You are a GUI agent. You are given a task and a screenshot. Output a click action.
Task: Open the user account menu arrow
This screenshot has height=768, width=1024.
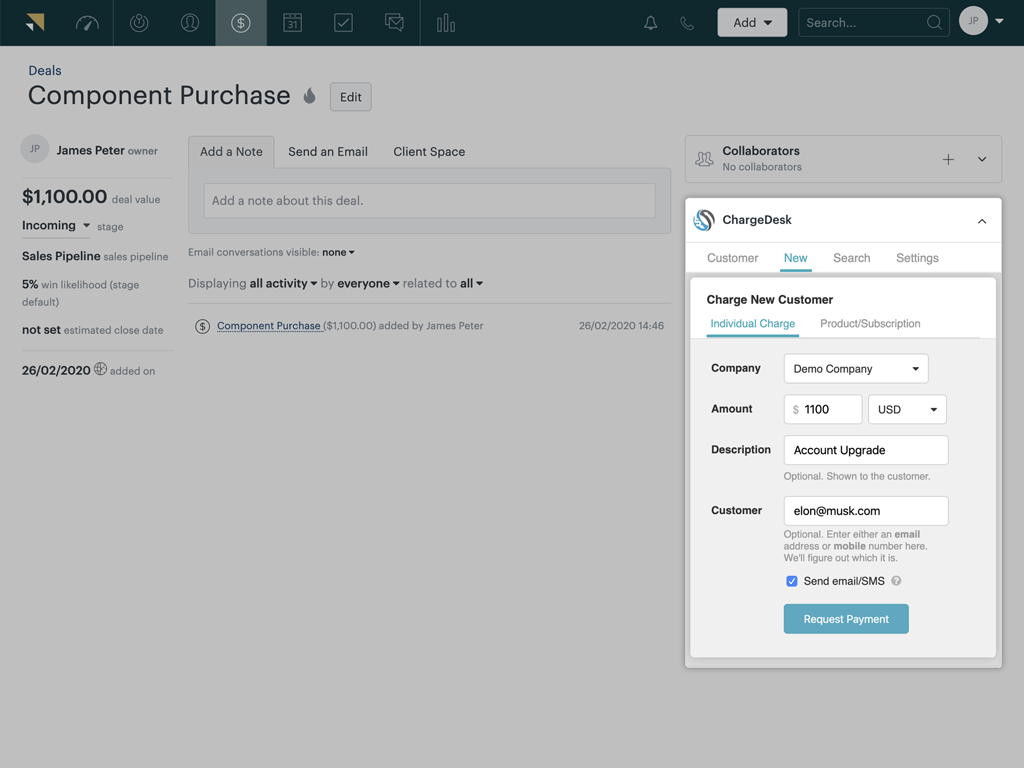999,21
